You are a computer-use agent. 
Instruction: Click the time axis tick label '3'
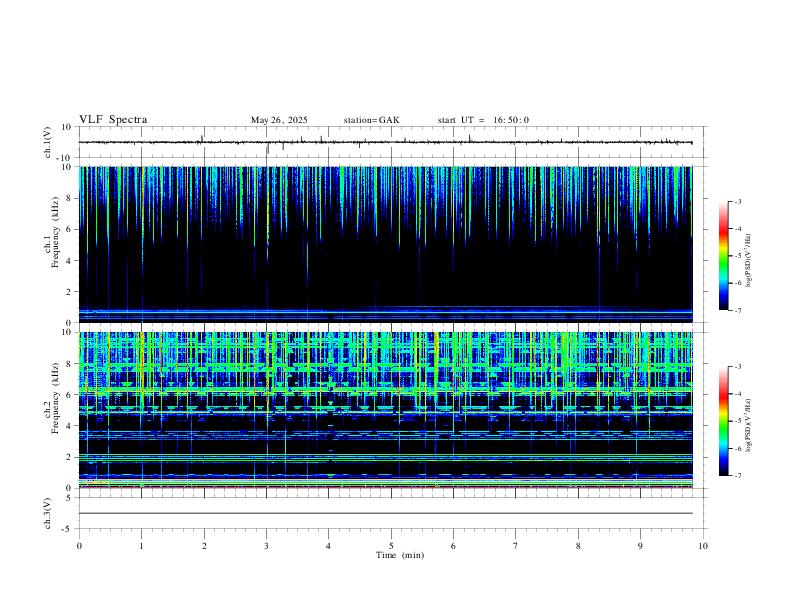pos(266,546)
